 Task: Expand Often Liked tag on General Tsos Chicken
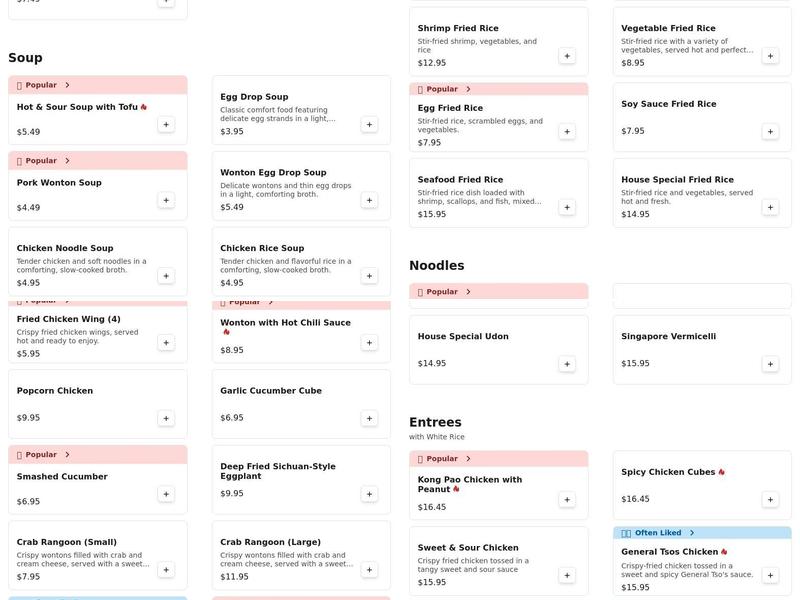pos(691,533)
